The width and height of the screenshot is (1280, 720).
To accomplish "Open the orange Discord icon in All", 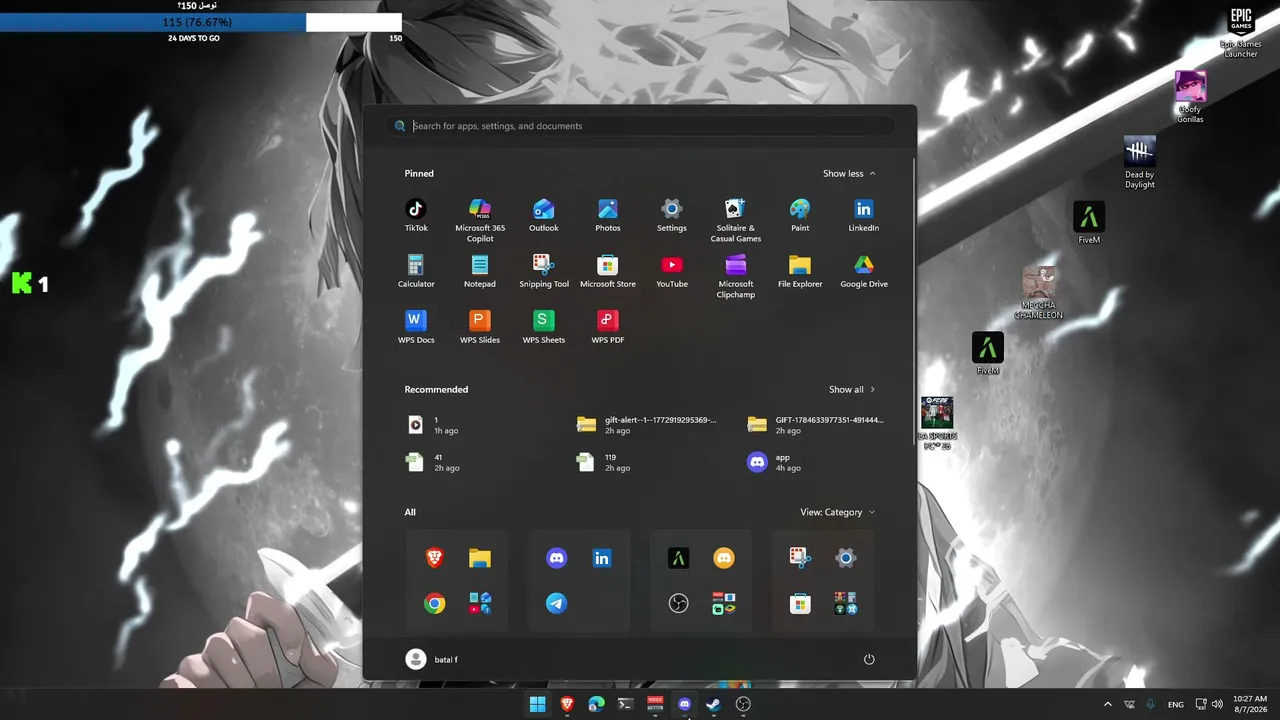I will (x=724, y=558).
